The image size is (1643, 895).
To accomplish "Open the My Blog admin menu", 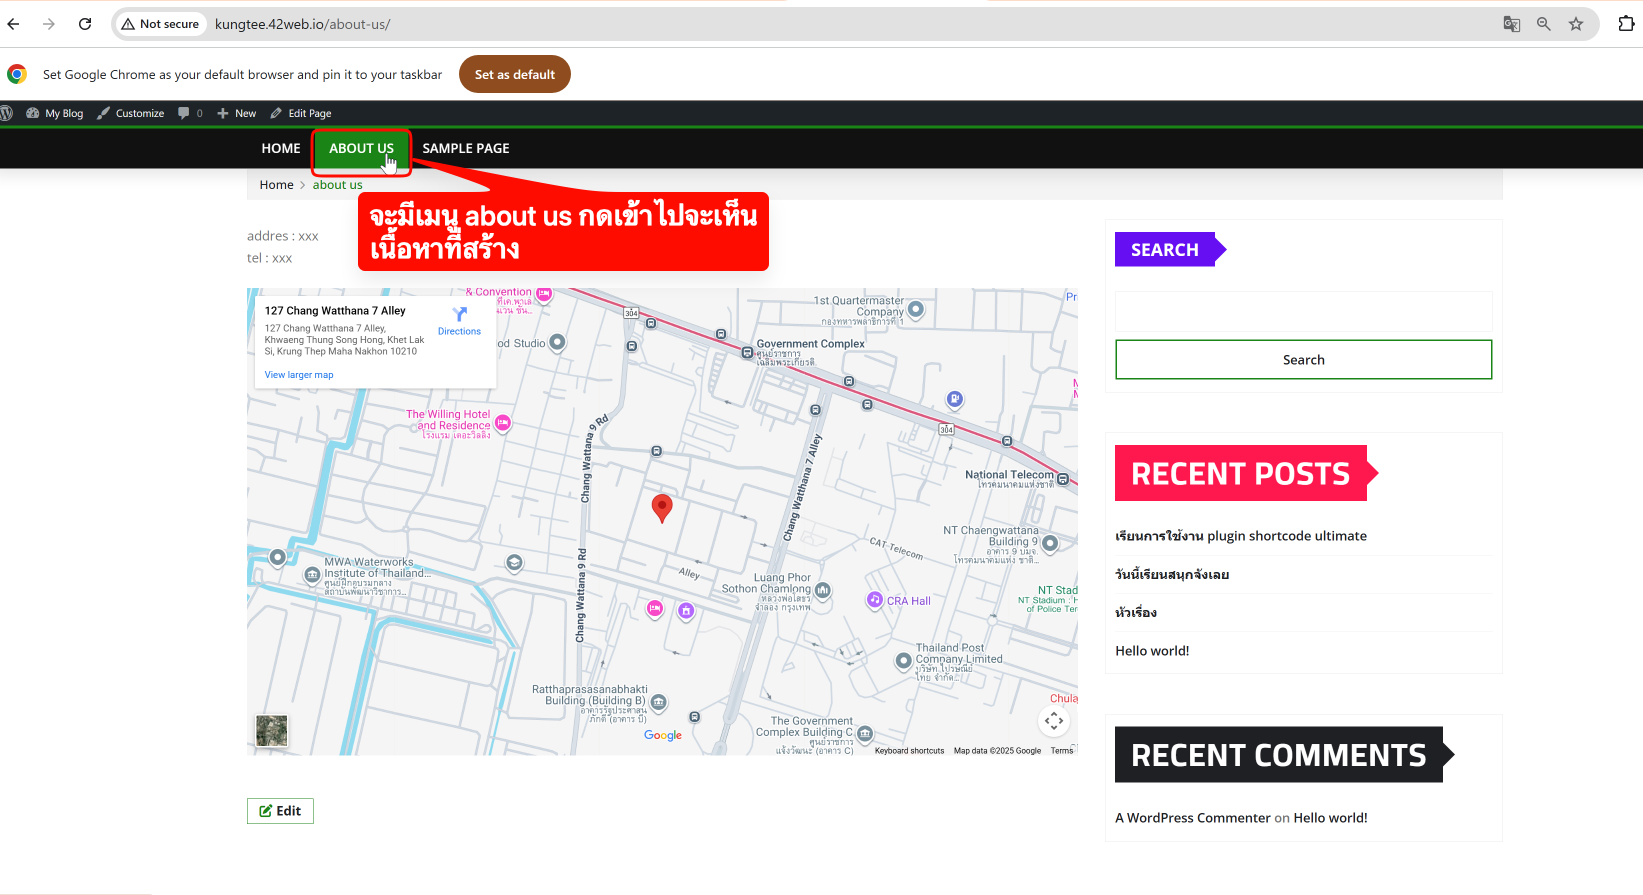I will pyautogui.click(x=55, y=113).
